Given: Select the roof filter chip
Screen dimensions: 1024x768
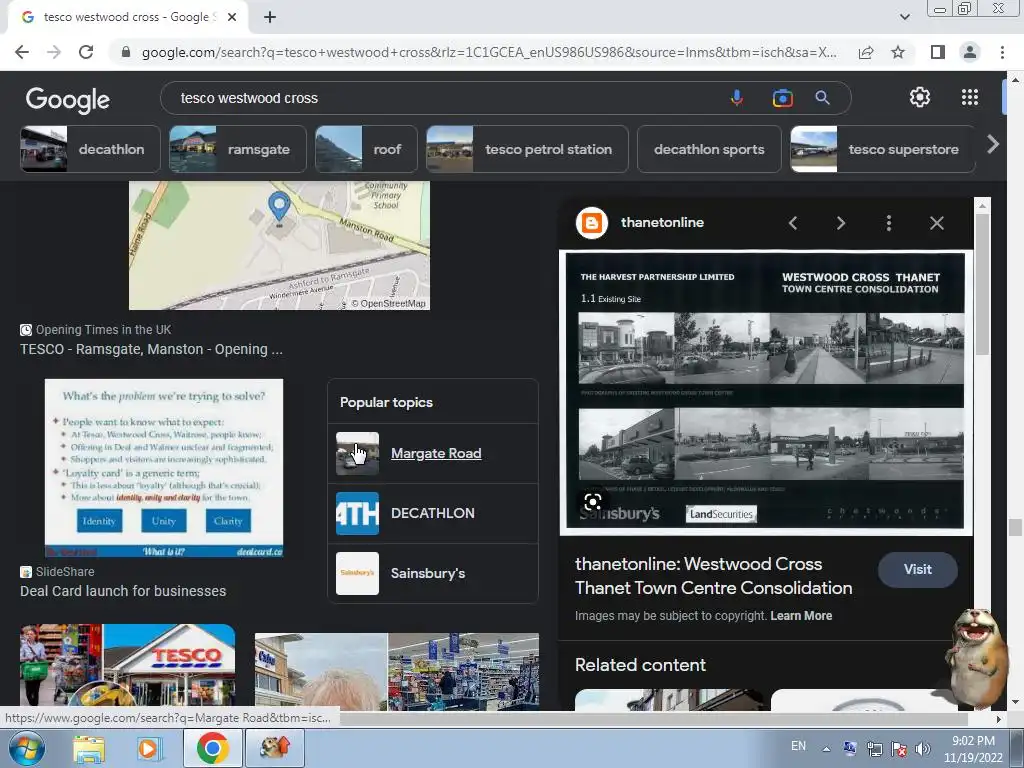Looking at the screenshot, I should 366,149.
